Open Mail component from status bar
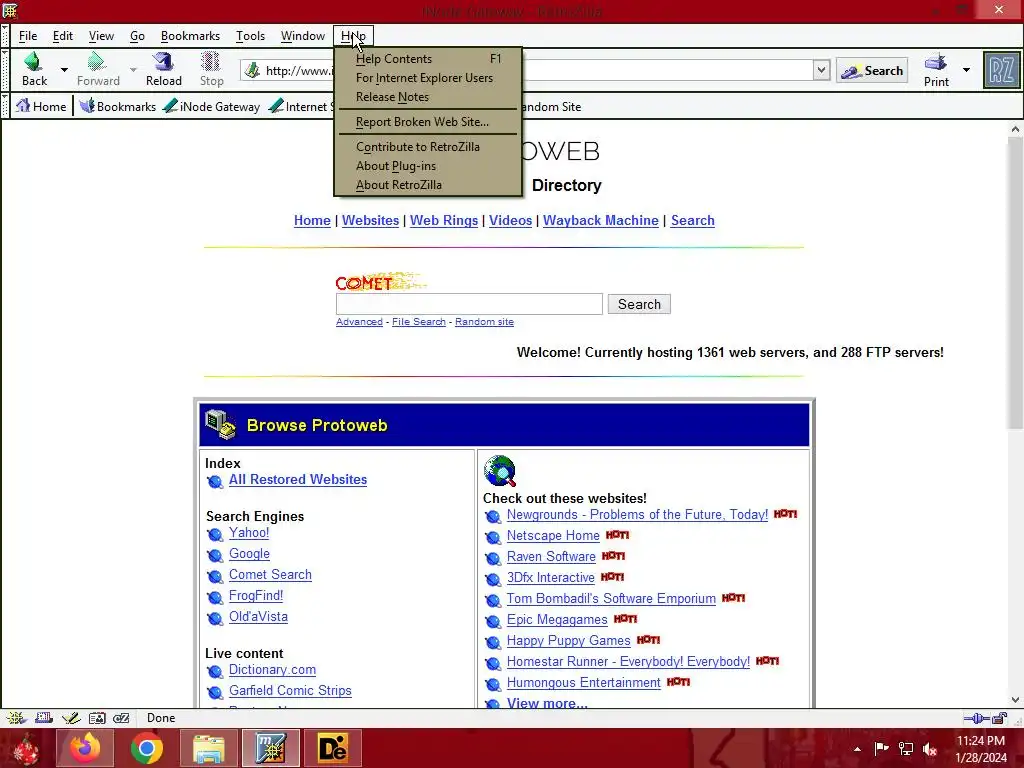Screen dimensions: 1024x768 (44, 718)
